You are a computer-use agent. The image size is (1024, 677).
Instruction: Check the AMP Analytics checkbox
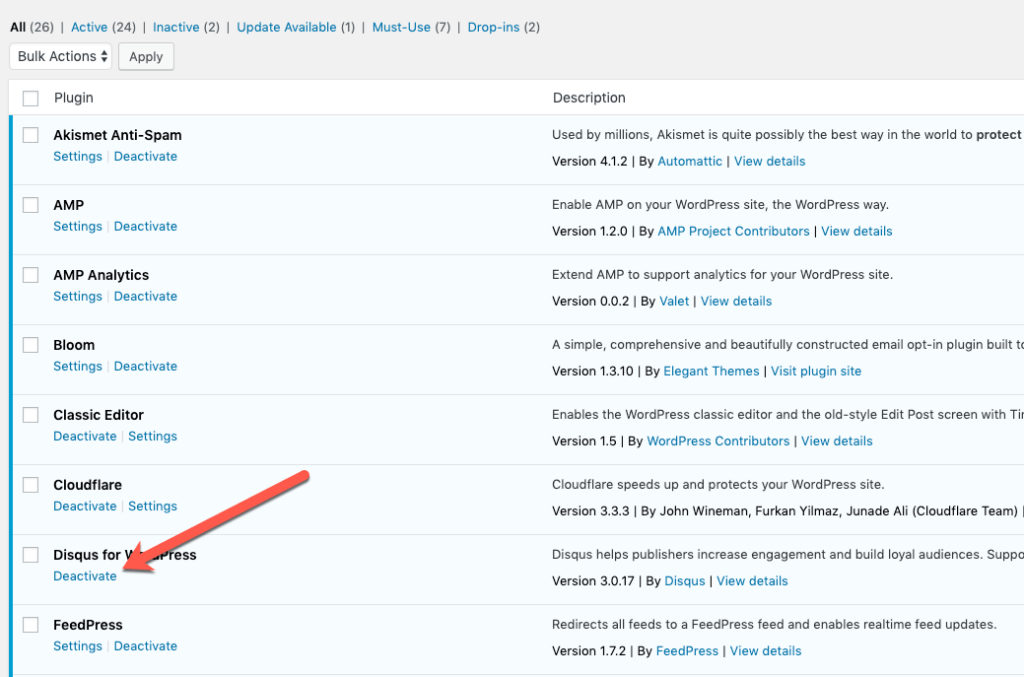click(x=31, y=275)
